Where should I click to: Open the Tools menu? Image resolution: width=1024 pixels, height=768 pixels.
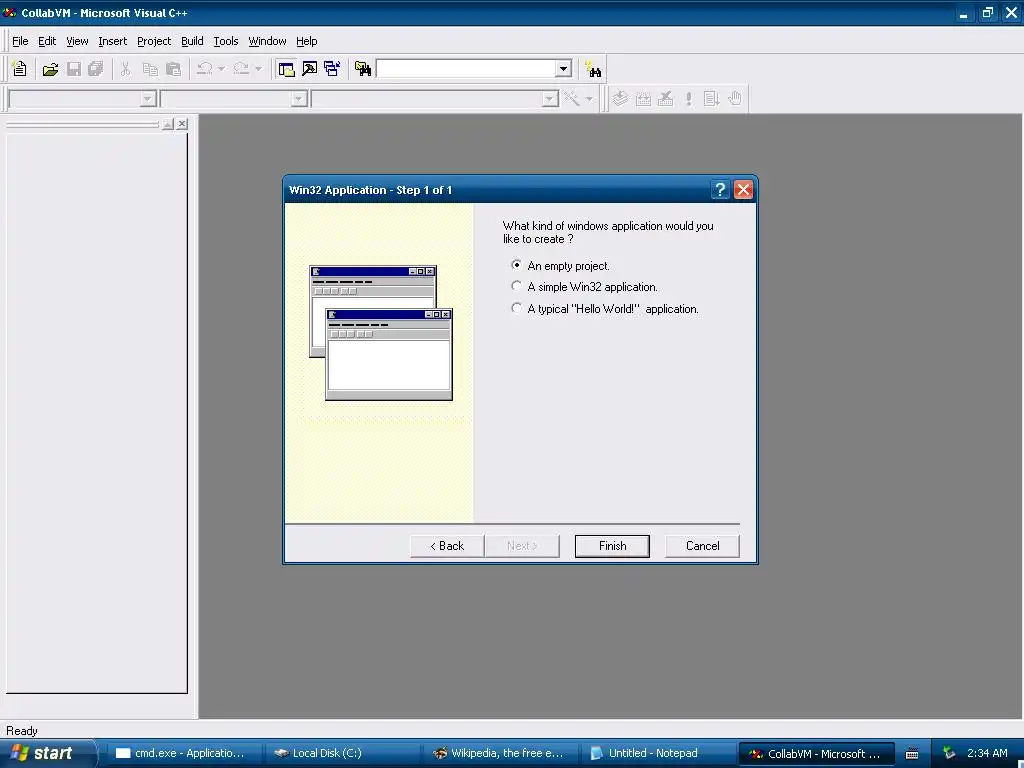click(x=226, y=41)
